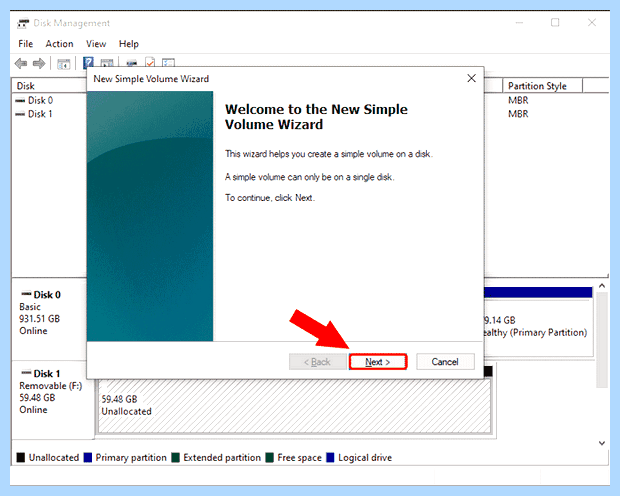Select the small disk icon beside Disk 0 in the list

click(20, 100)
